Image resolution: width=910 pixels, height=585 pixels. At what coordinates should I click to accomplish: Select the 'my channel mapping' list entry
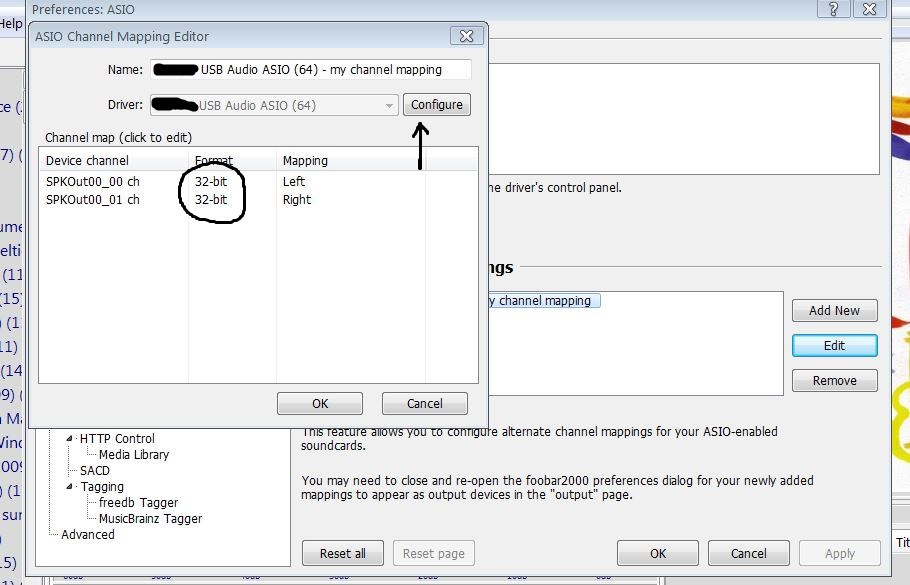tap(544, 301)
